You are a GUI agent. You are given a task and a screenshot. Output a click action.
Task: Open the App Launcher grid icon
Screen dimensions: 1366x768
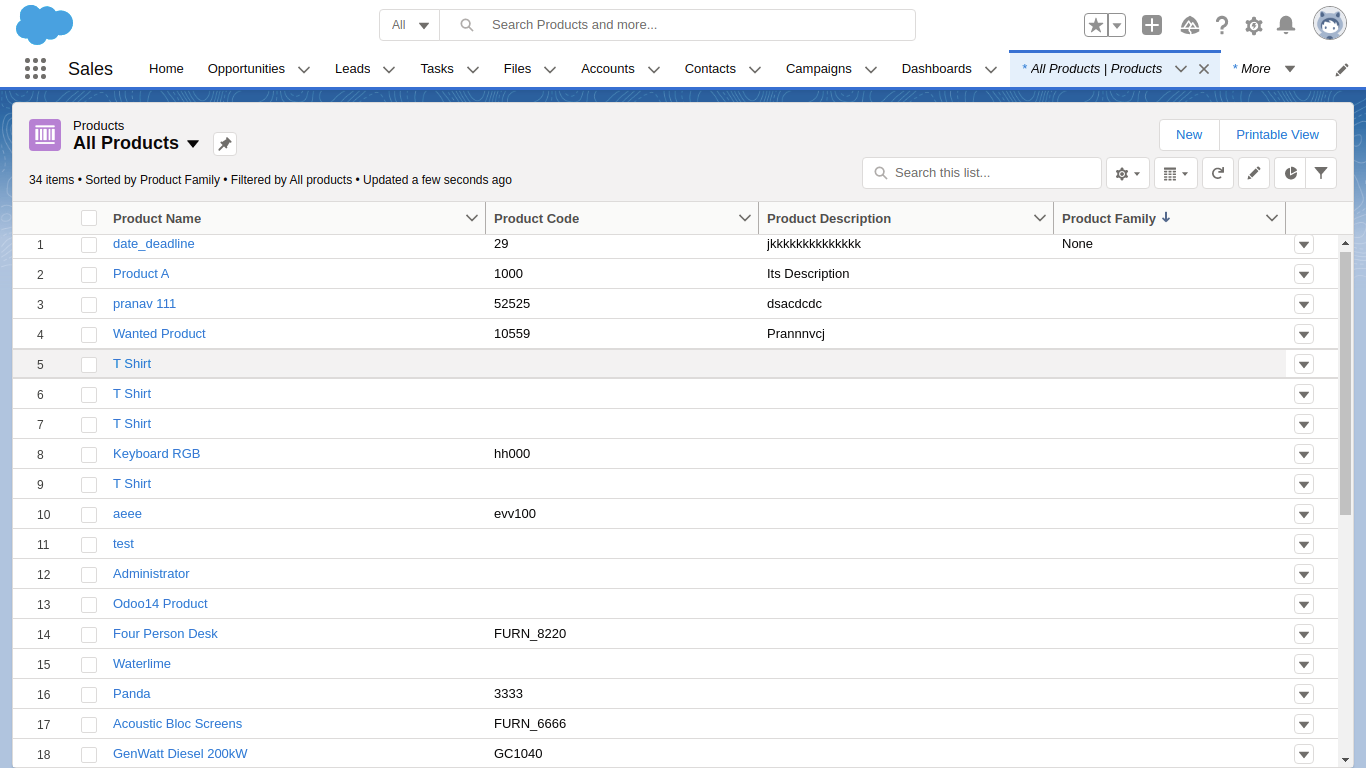coord(35,68)
